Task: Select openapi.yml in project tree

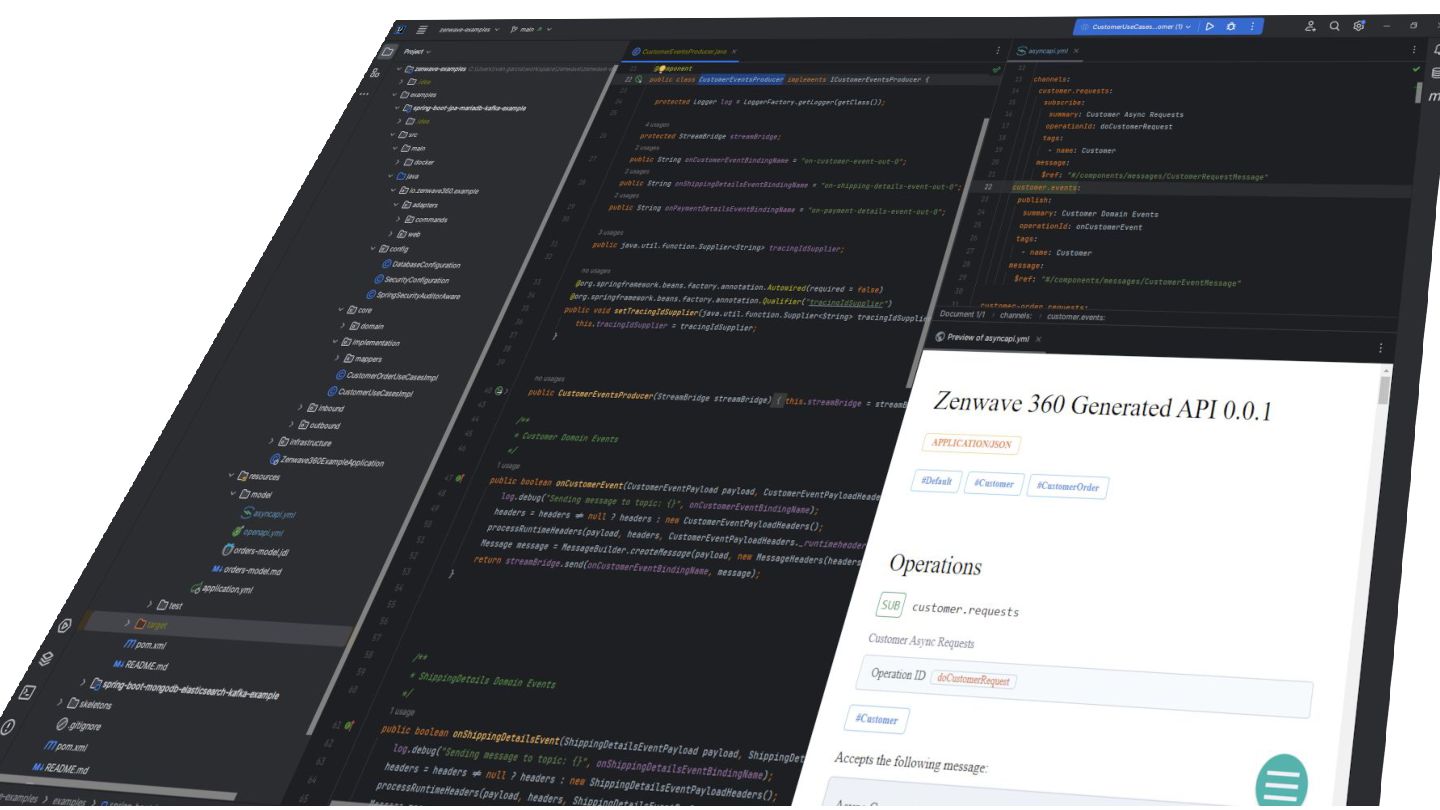Action: click(257, 531)
